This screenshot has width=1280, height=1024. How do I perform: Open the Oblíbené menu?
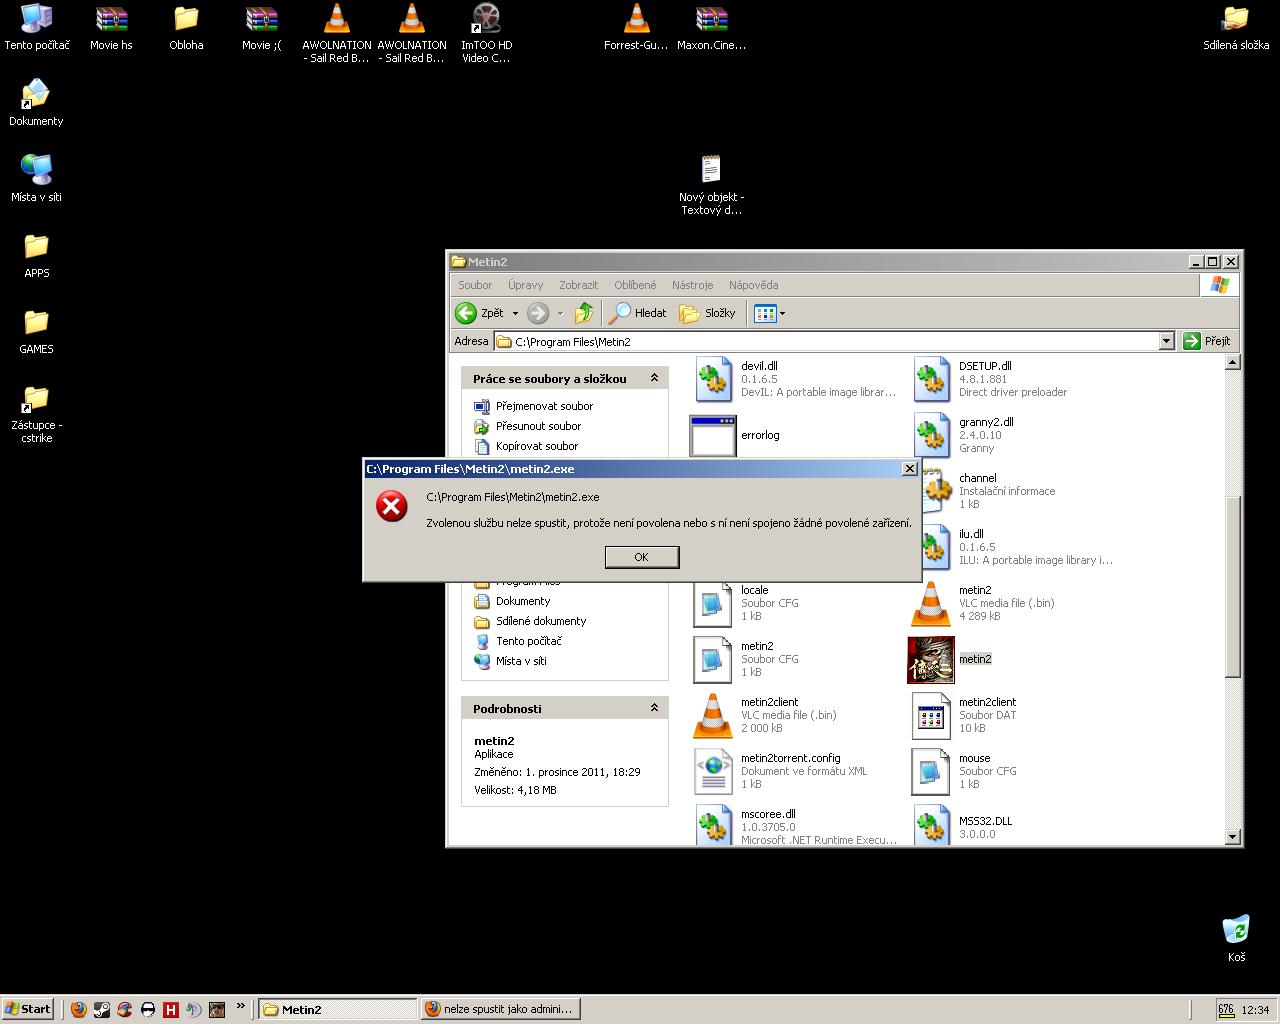point(635,285)
